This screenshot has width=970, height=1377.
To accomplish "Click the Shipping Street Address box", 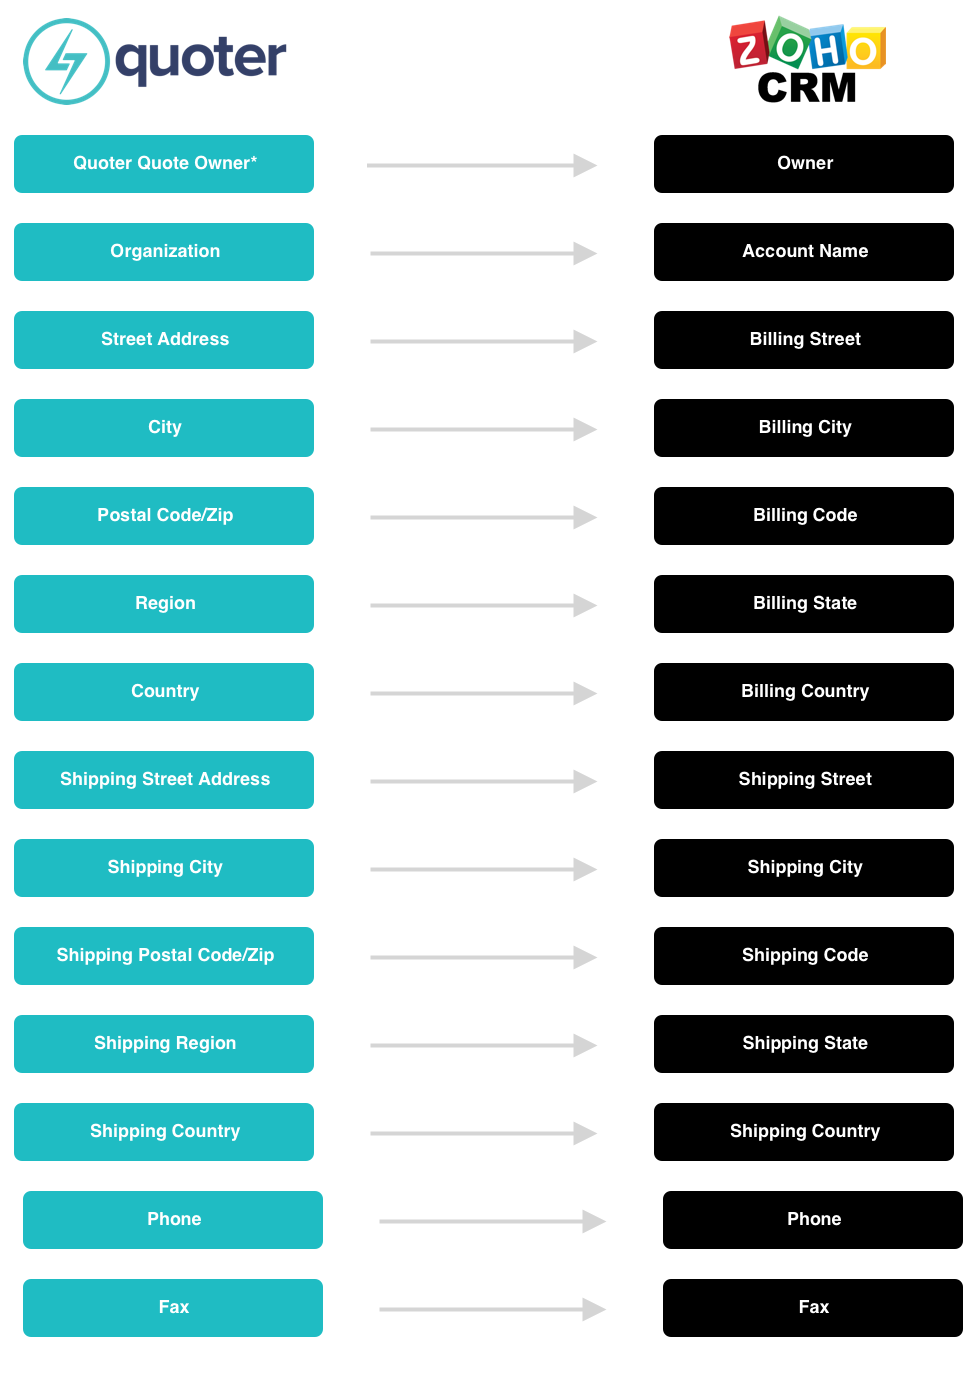I will tap(164, 780).
